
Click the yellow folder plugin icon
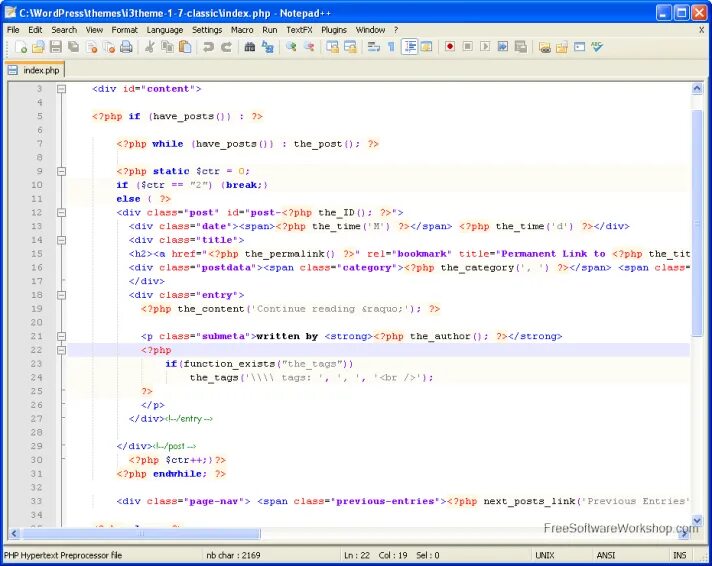[562, 47]
